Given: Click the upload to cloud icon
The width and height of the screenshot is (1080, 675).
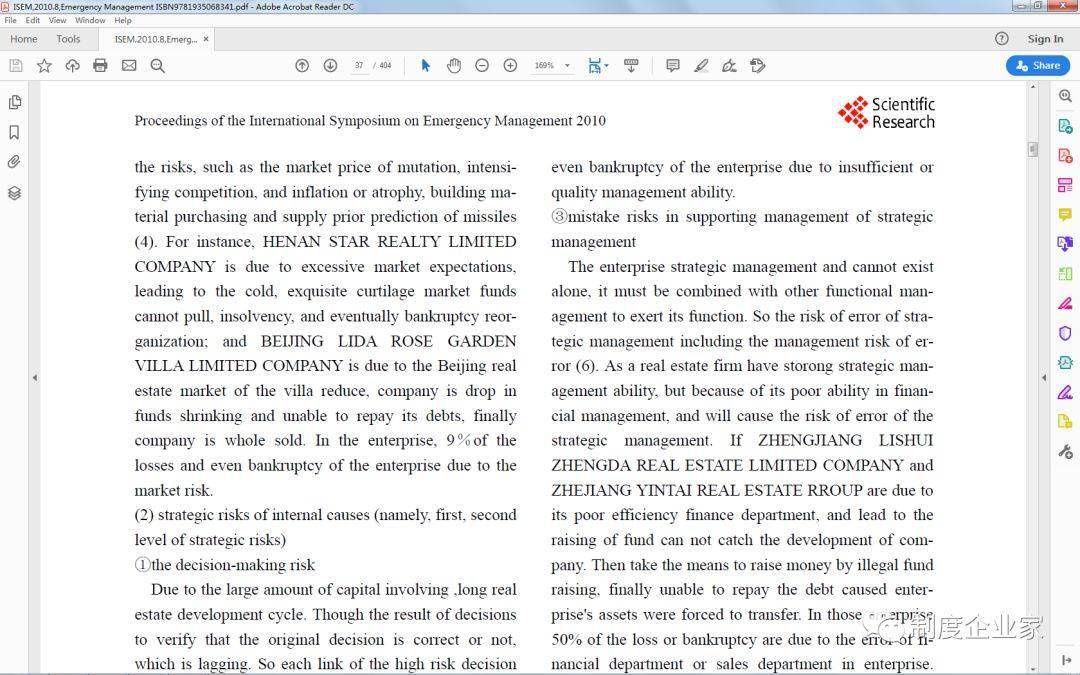Looking at the screenshot, I should coord(72,65).
